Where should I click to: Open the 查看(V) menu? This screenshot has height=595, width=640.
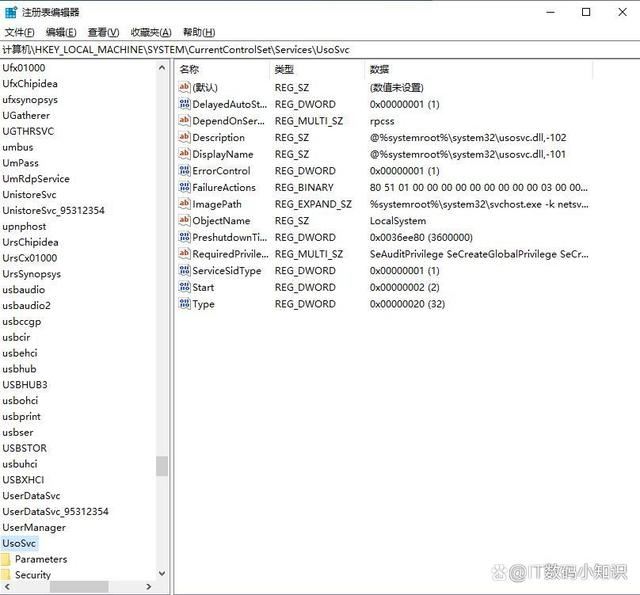point(104,32)
